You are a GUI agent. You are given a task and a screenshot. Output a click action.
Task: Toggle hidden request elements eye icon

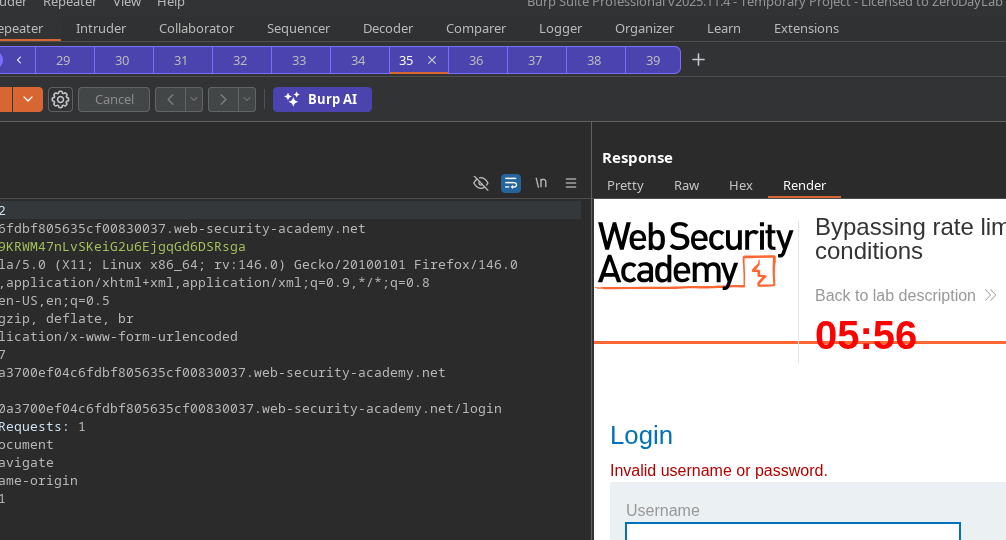pos(481,183)
